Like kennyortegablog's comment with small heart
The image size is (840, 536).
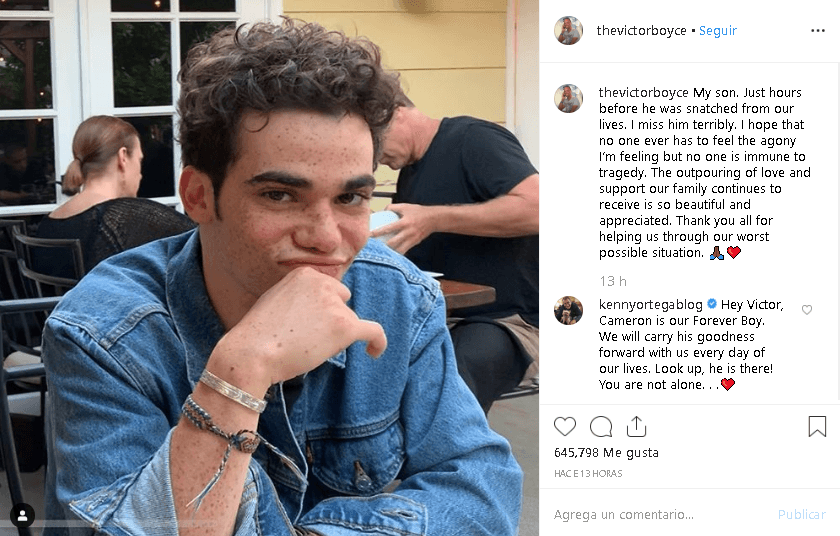pyautogui.click(x=807, y=309)
